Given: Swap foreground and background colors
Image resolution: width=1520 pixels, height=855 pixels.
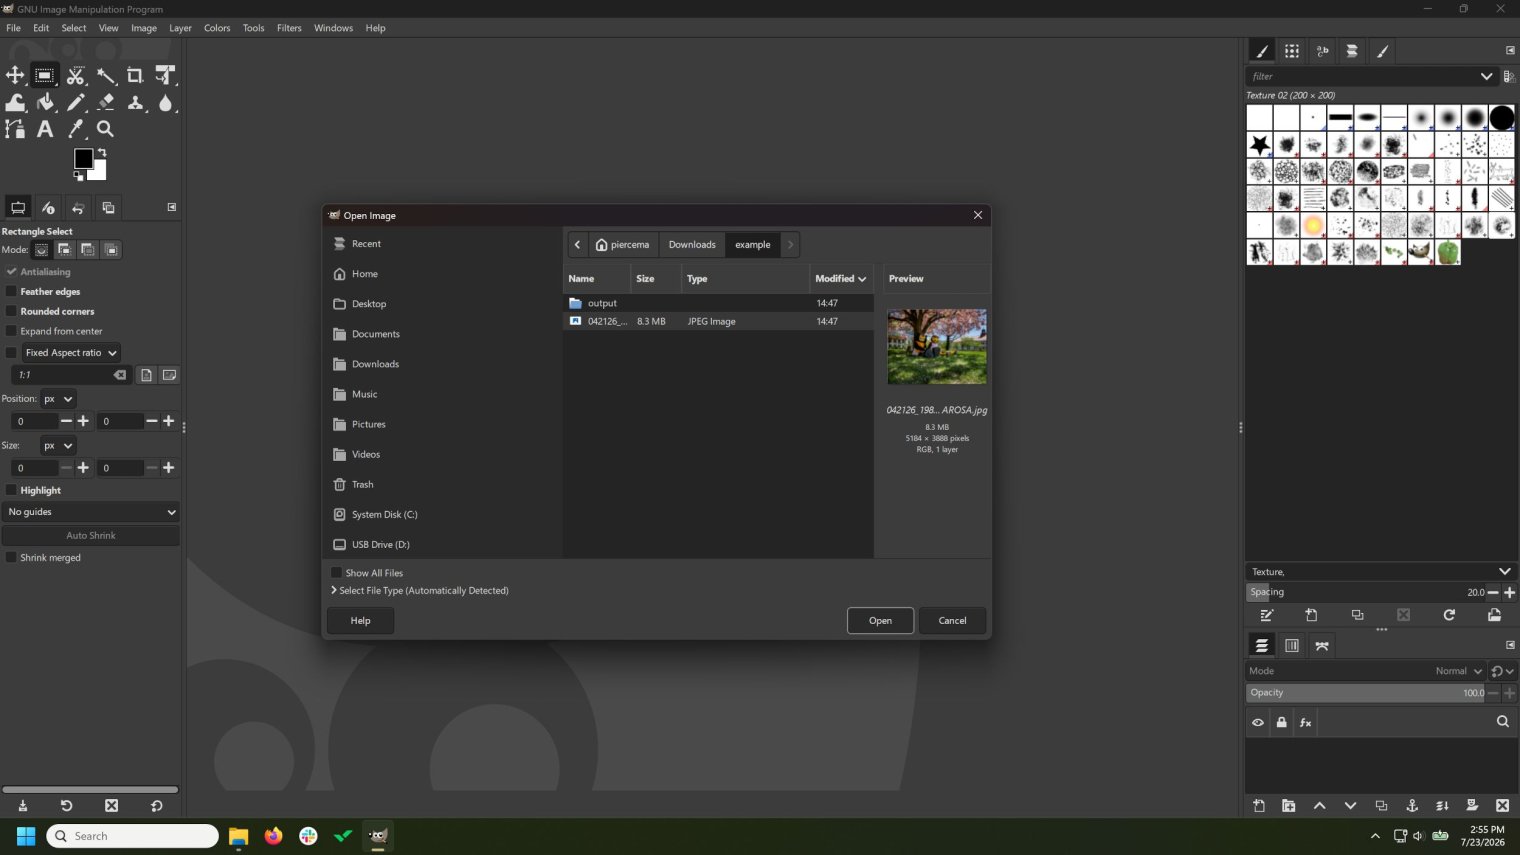Looking at the screenshot, I should [101, 153].
